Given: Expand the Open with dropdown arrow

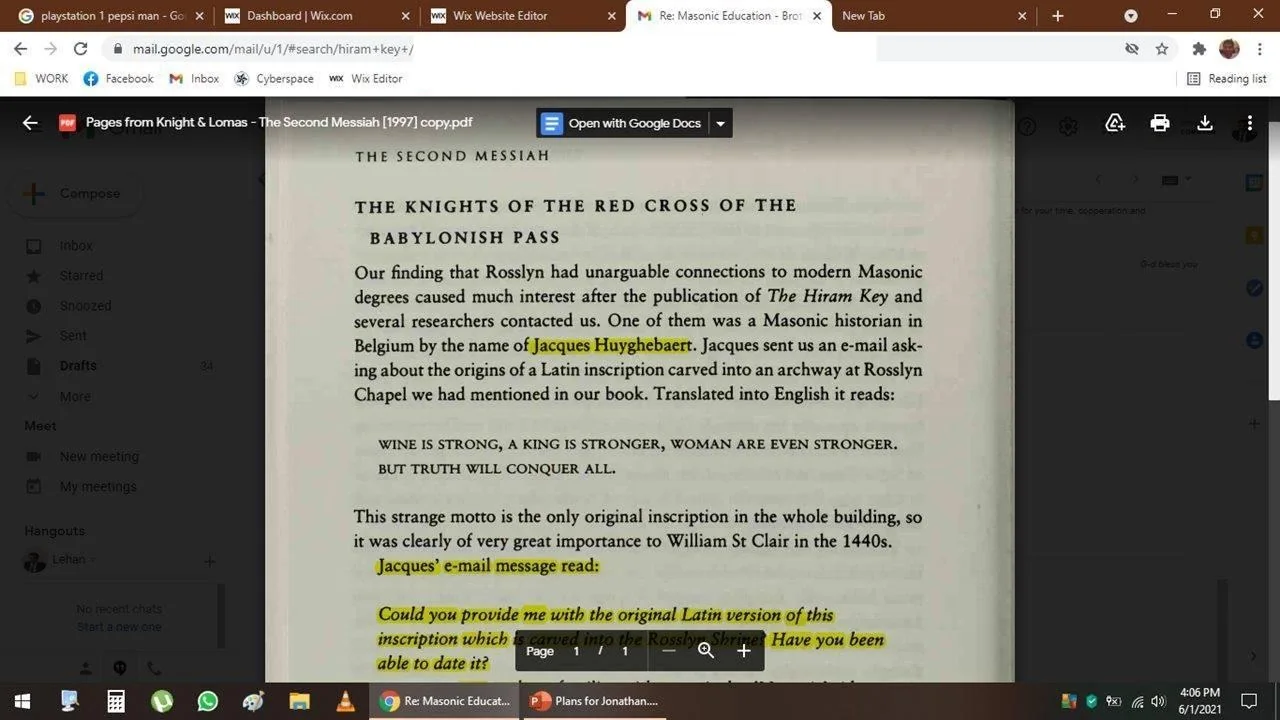Looking at the screenshot, I should coord(720,123).
